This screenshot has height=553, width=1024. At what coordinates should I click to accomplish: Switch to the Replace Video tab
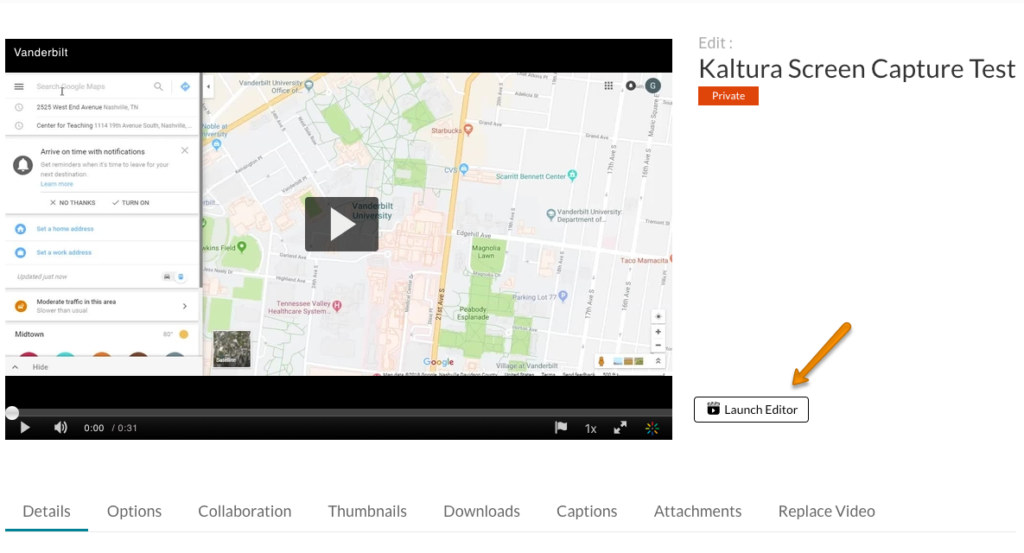pyautogui.click(x=826, y=511)
